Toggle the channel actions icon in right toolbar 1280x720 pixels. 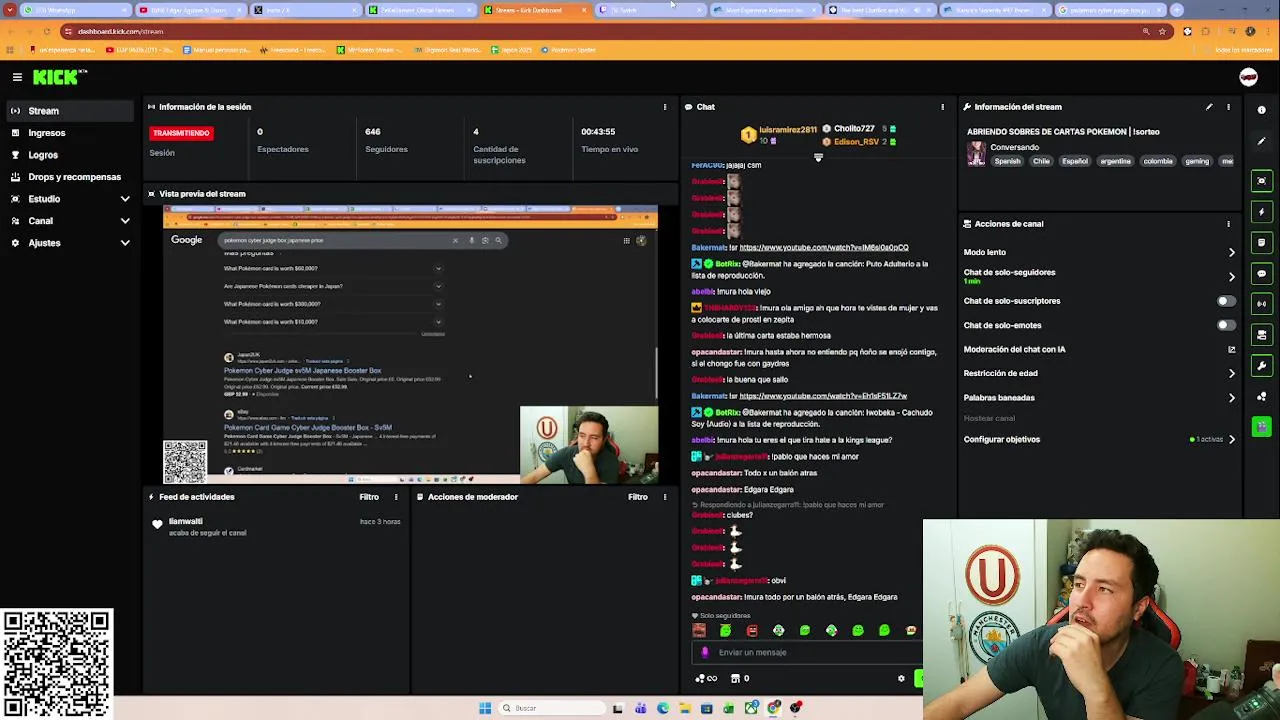pos(1262,335)
